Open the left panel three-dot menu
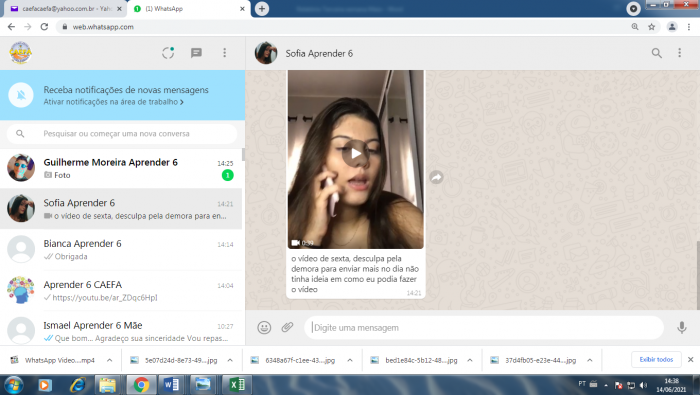 coord(225,53)
